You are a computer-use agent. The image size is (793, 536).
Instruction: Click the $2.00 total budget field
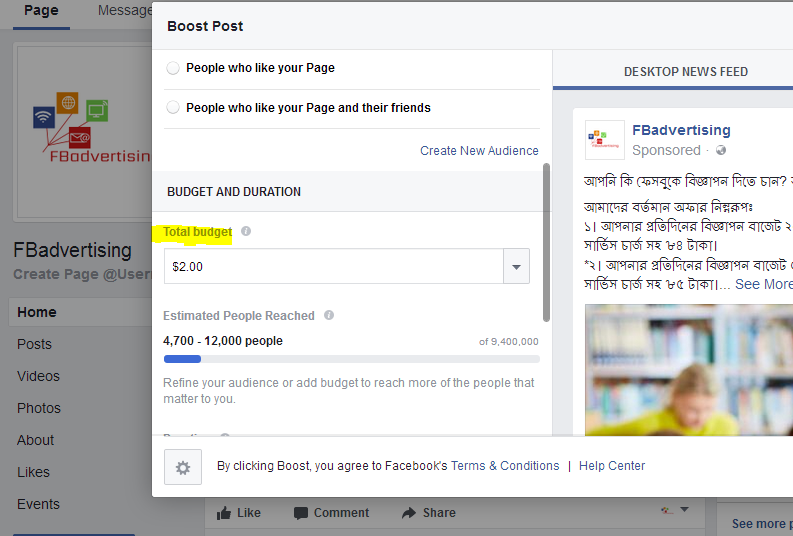[x=334, y=266]
